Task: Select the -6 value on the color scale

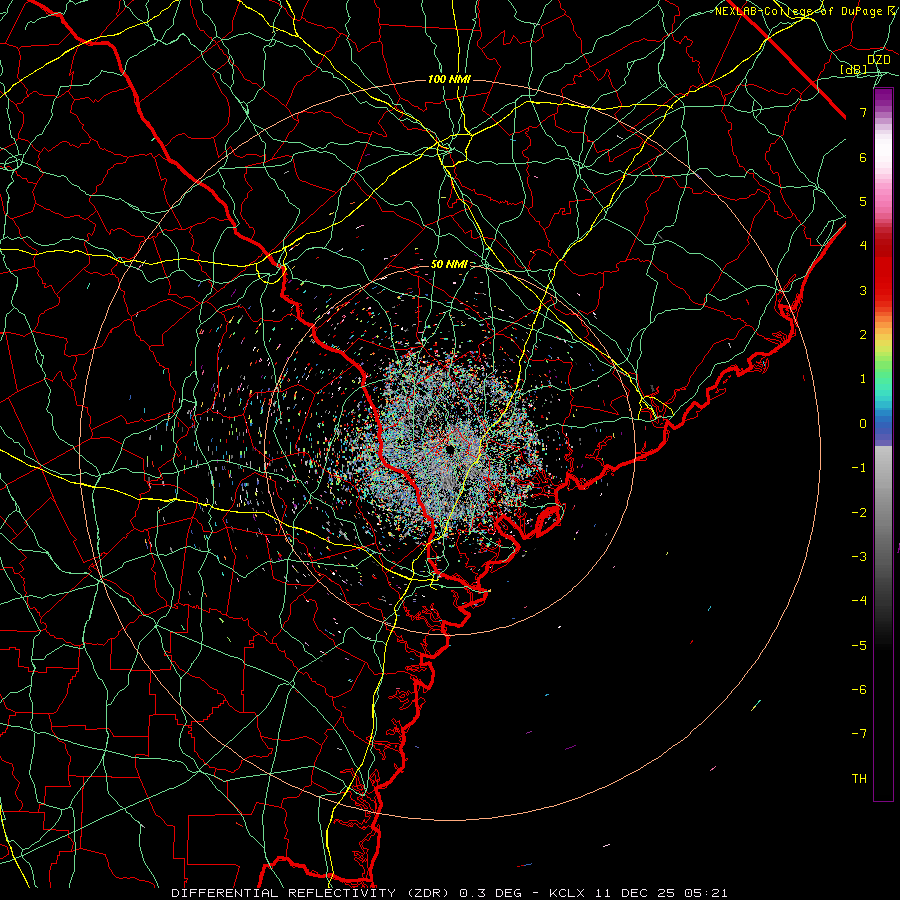Action: coord(859,690)
